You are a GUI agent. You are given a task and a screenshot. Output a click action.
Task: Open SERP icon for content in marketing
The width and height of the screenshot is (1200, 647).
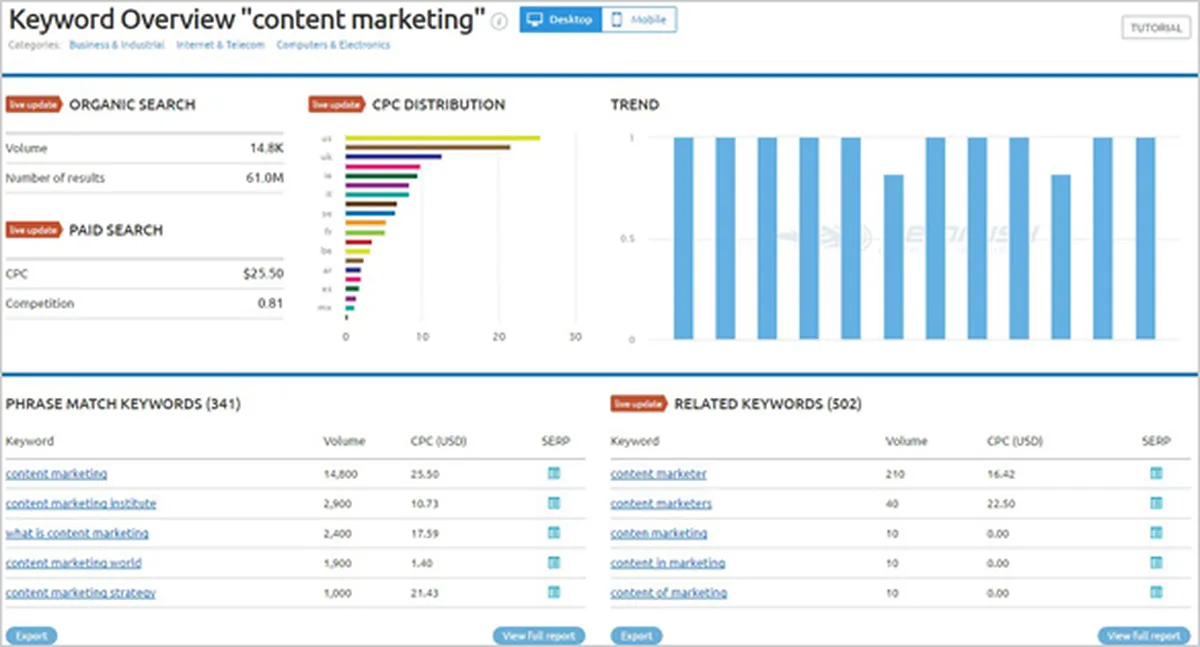1156,563
